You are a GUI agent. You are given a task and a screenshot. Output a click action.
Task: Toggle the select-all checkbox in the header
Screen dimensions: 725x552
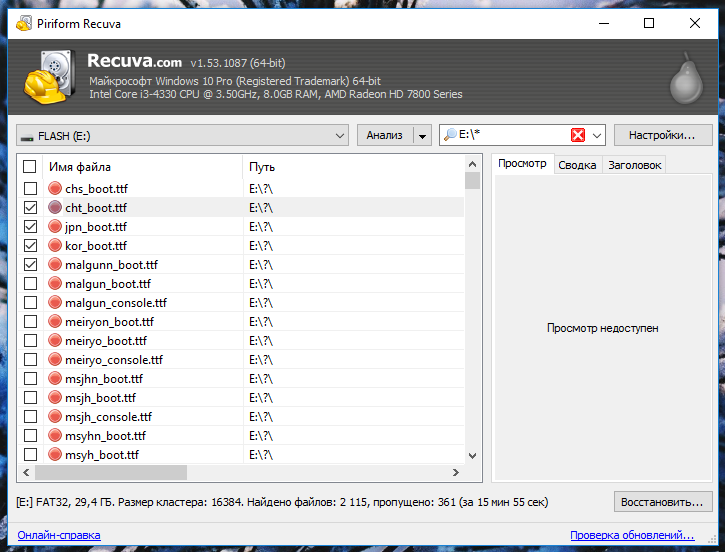[30, 166]
